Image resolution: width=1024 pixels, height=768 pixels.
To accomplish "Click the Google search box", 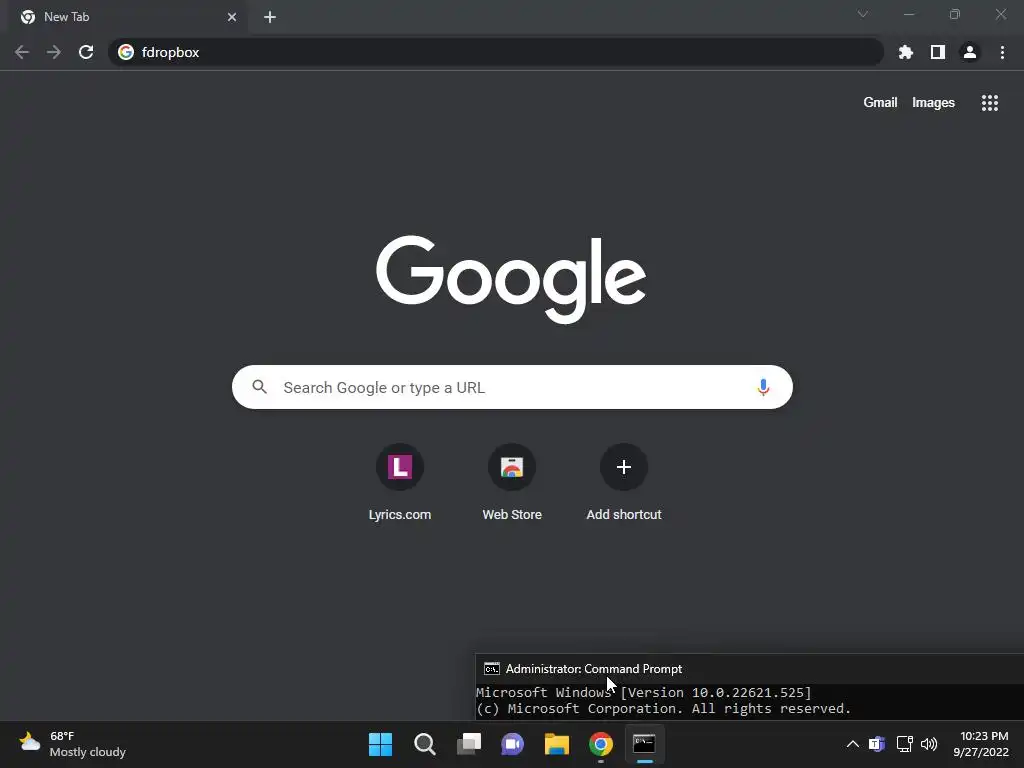I will (x=512, y=387).
